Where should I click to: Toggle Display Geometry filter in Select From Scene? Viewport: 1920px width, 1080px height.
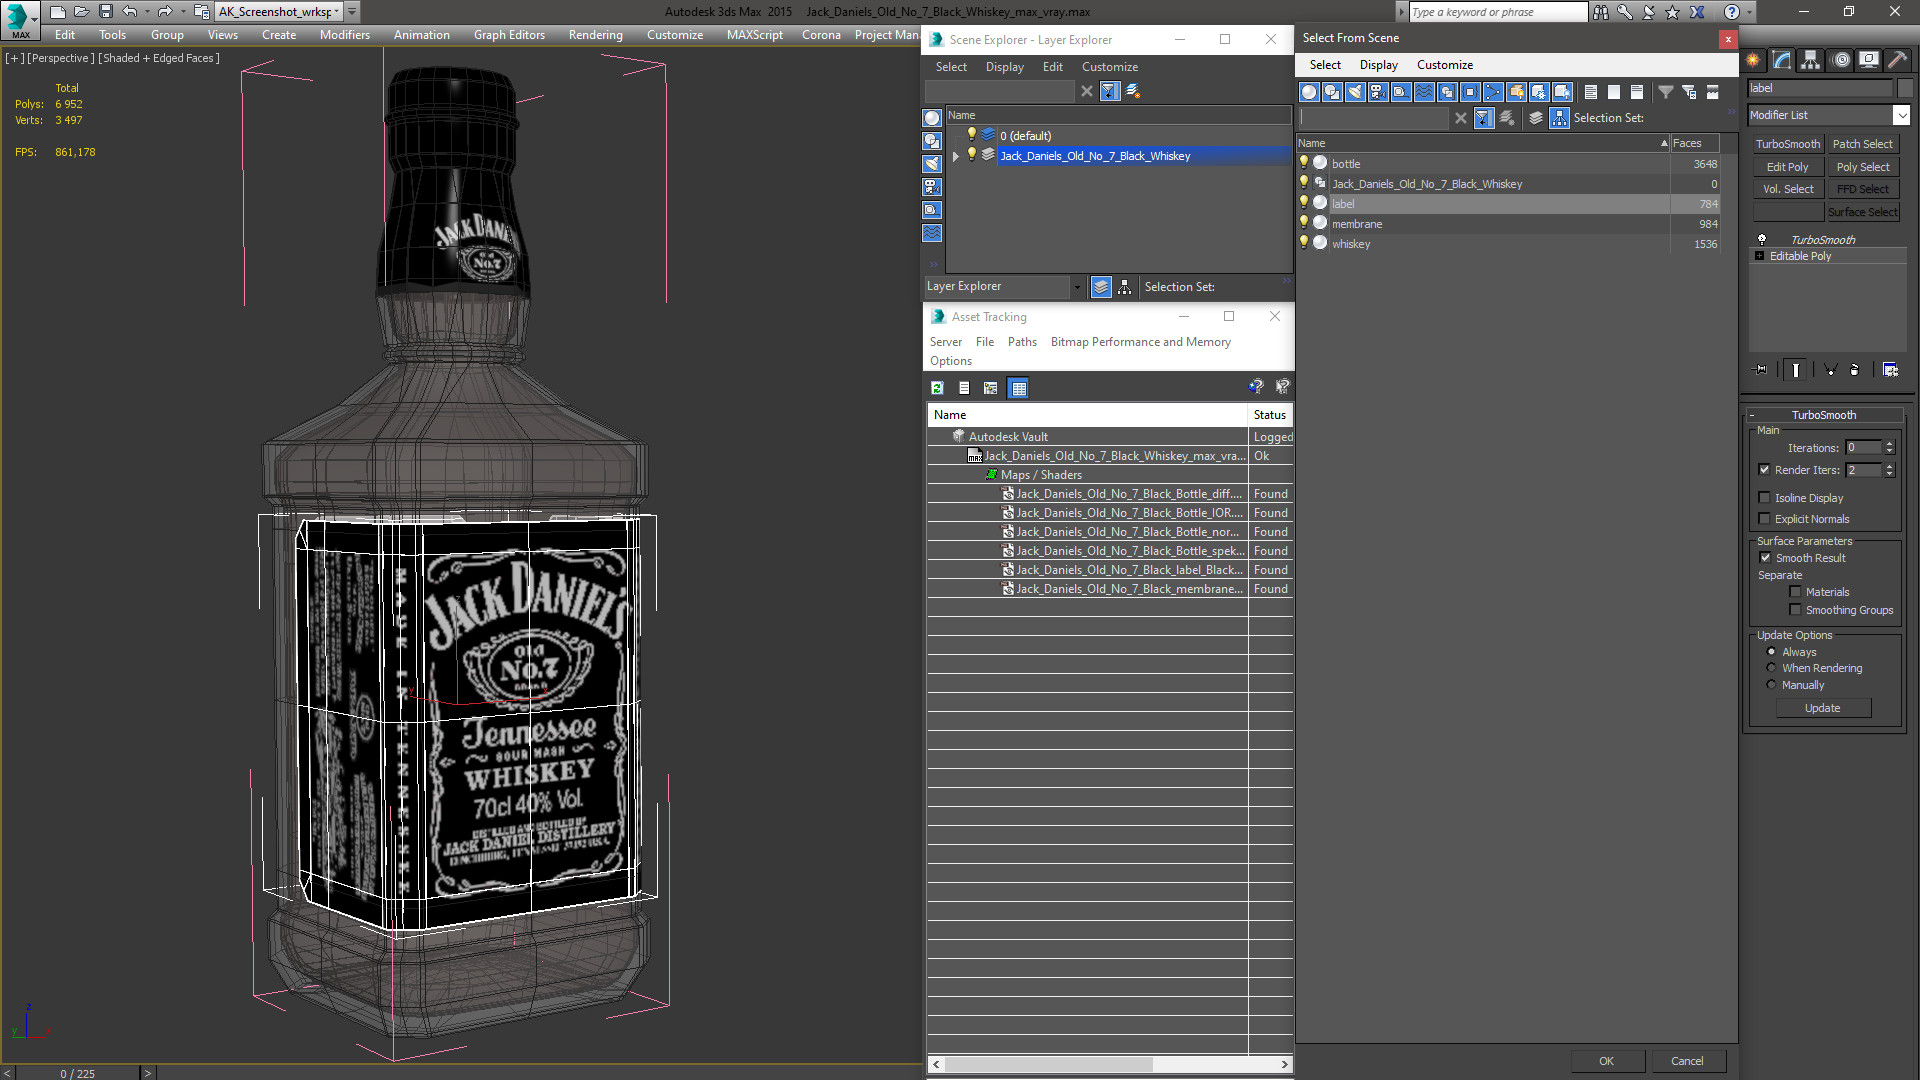[x=1309, y=92]
